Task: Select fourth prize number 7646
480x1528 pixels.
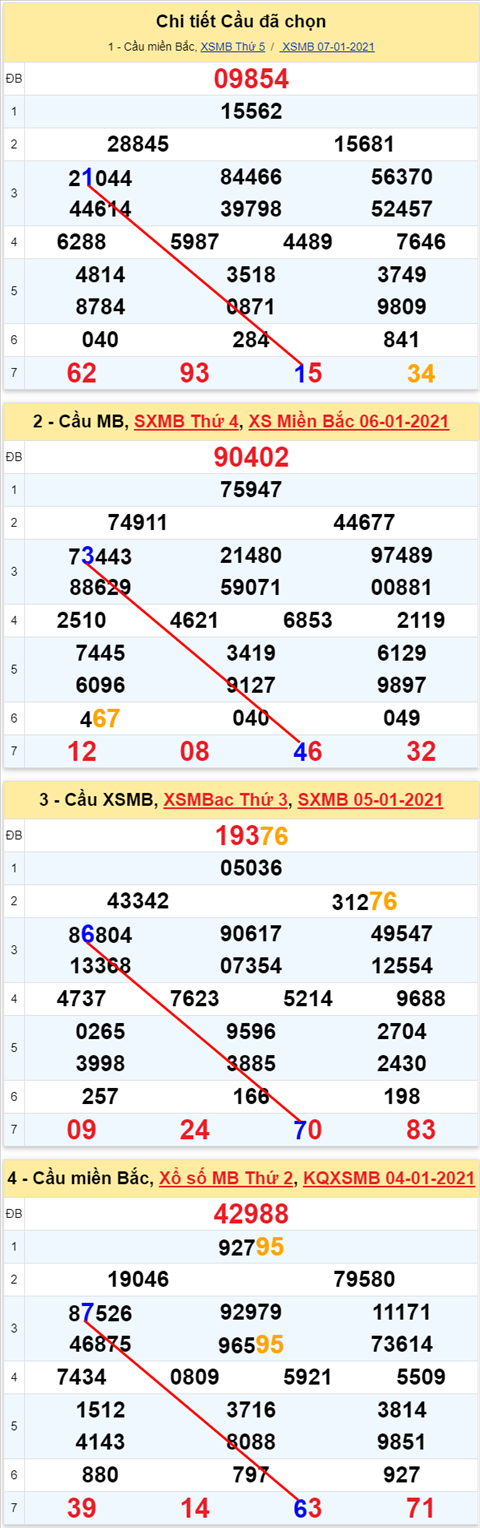Action: [420, 241]
